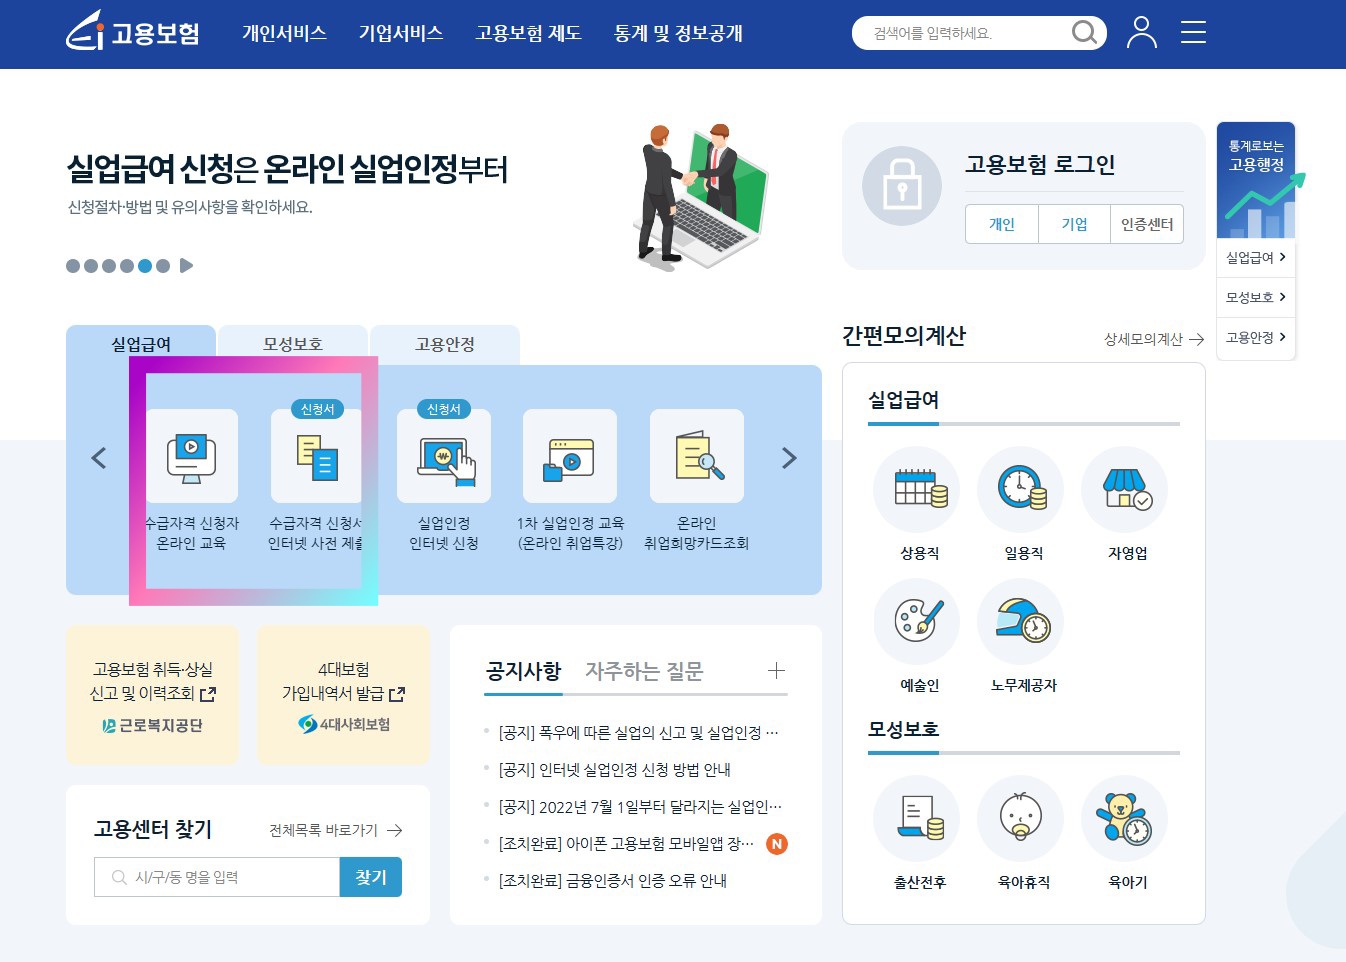Open the user profile icon
The height and width of the screenshot is (962, 1346).
pyautogui.click(x=1142, y=32)
